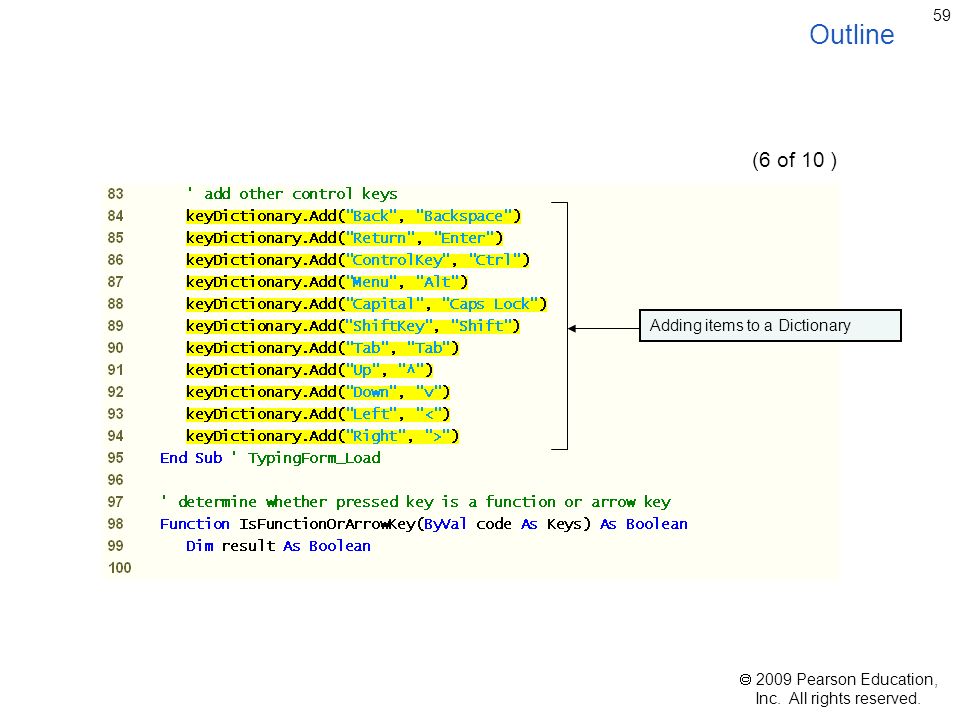The width and height of the screenshot is (960, 720).
Task: Click the comment on line 83
Action: [292, 194]
